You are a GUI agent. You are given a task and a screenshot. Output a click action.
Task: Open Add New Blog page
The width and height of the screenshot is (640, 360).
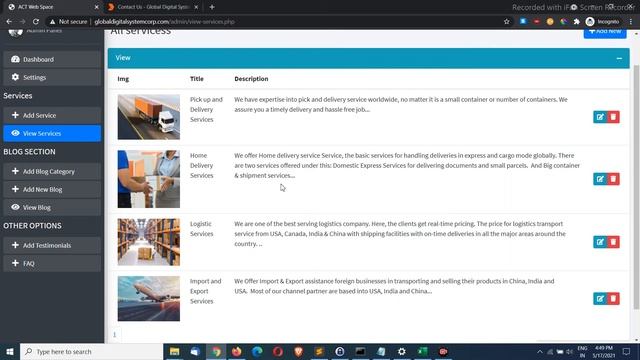[x=52, y=189]
